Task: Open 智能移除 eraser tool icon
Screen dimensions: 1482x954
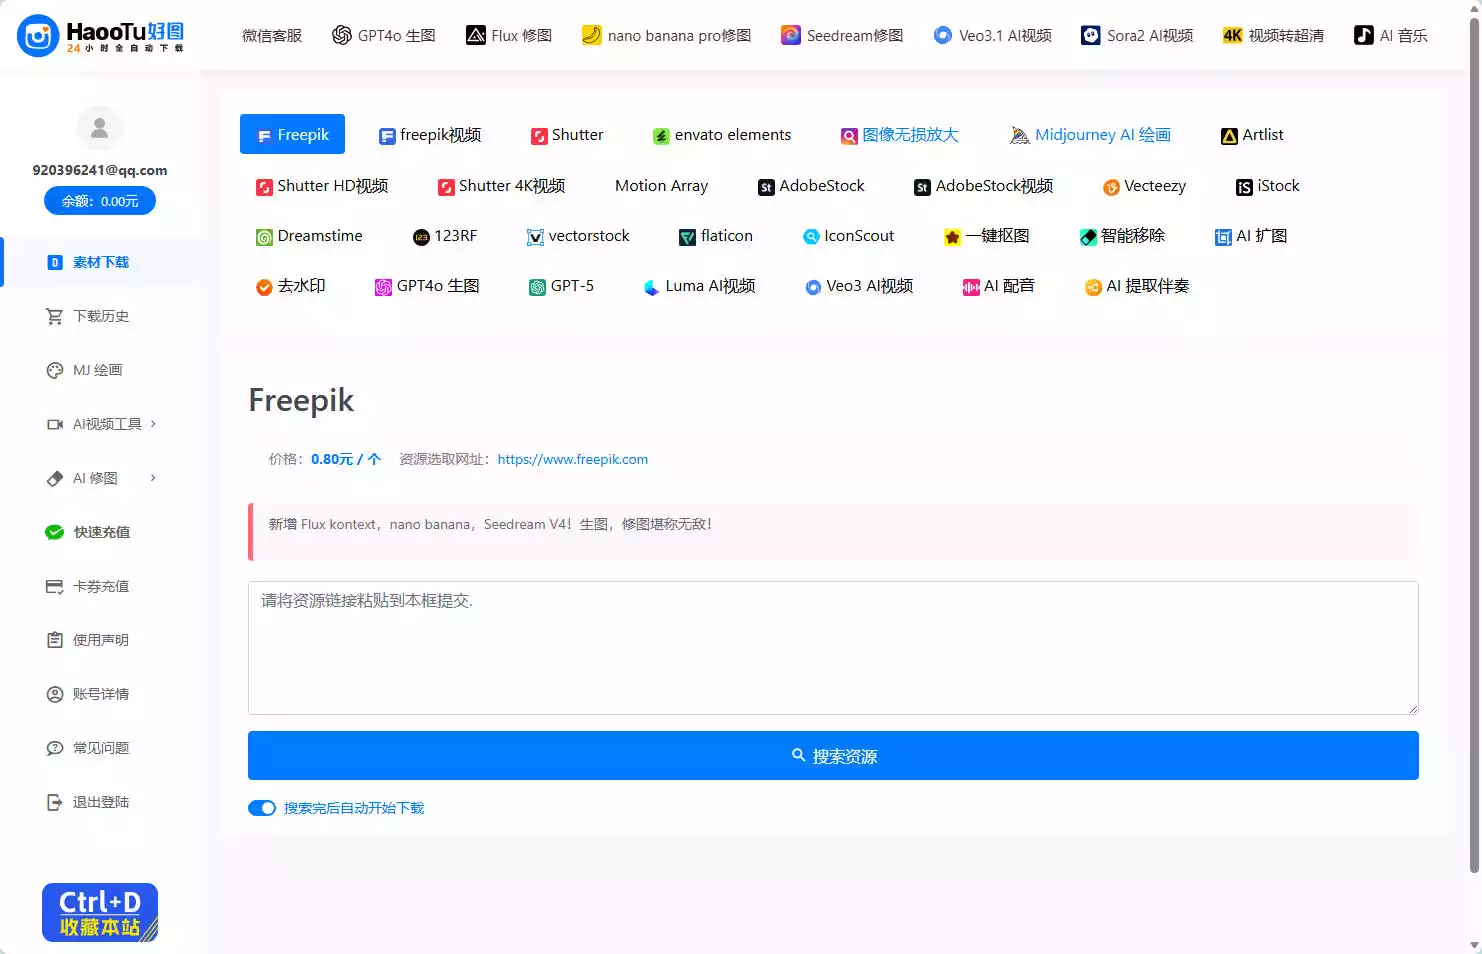Action: click(1088, 237)
